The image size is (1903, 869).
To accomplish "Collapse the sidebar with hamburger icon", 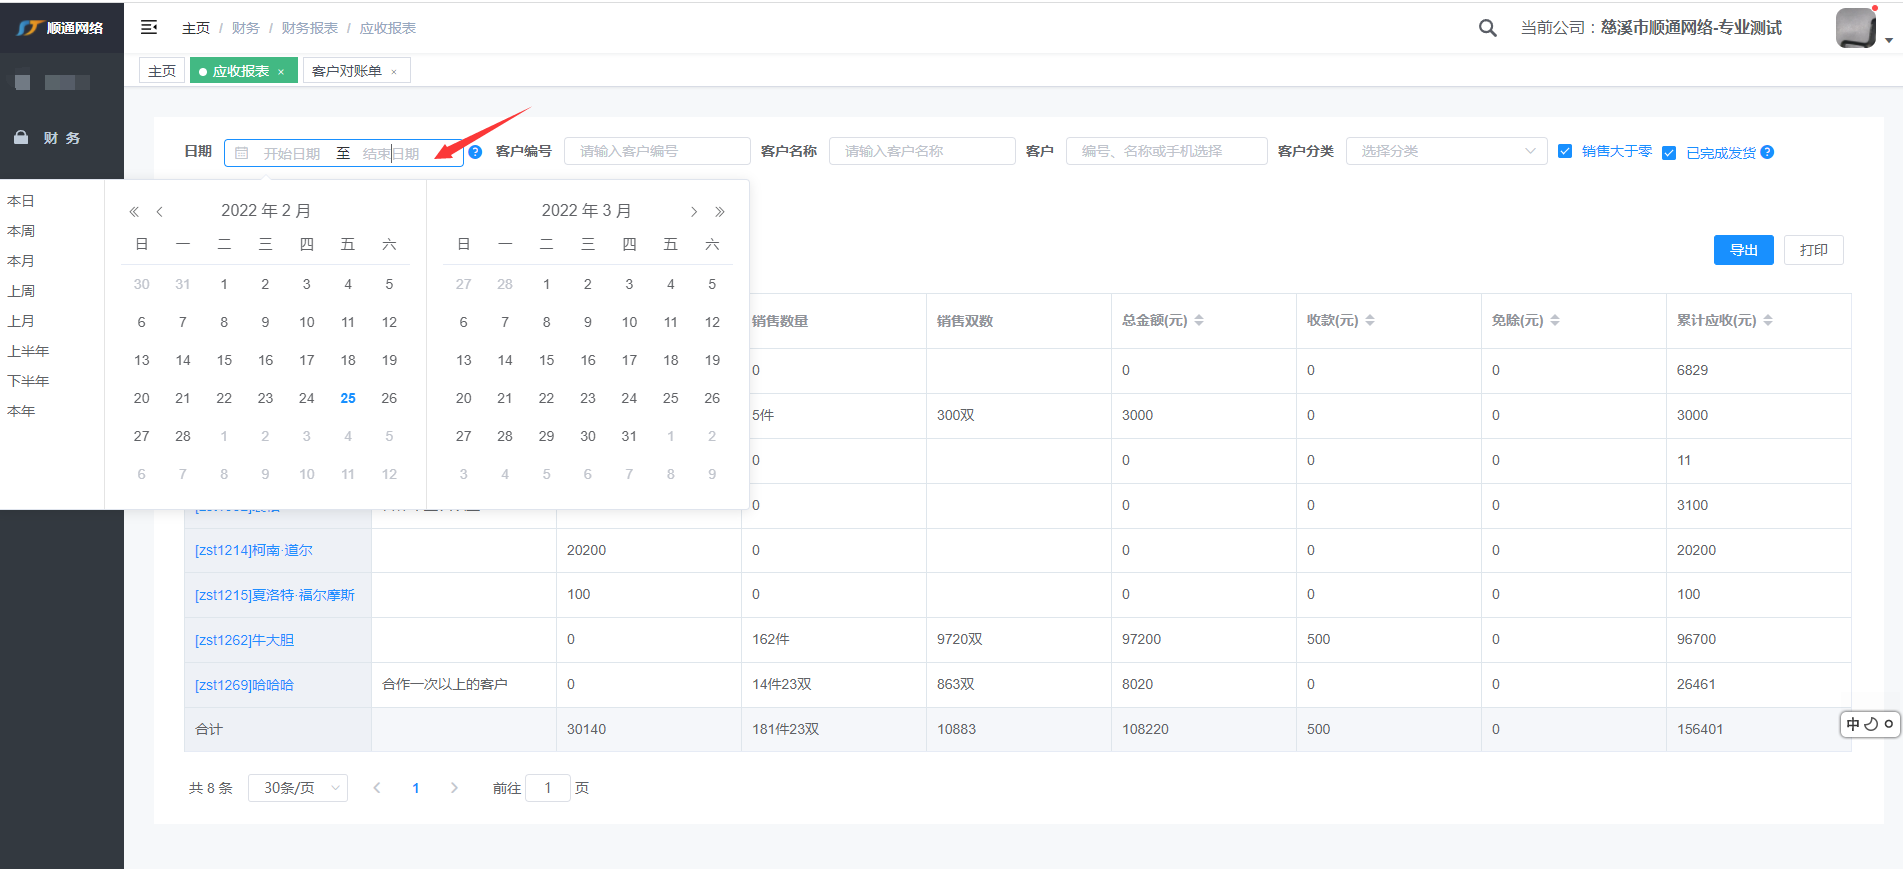I will coord(149,28).
